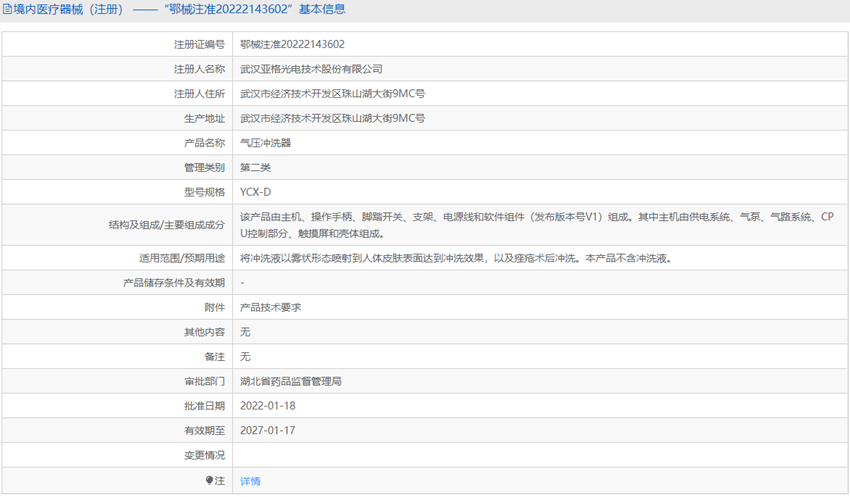Click the 管理类别 label
This screenshot has height=497, width=850.
204,167
